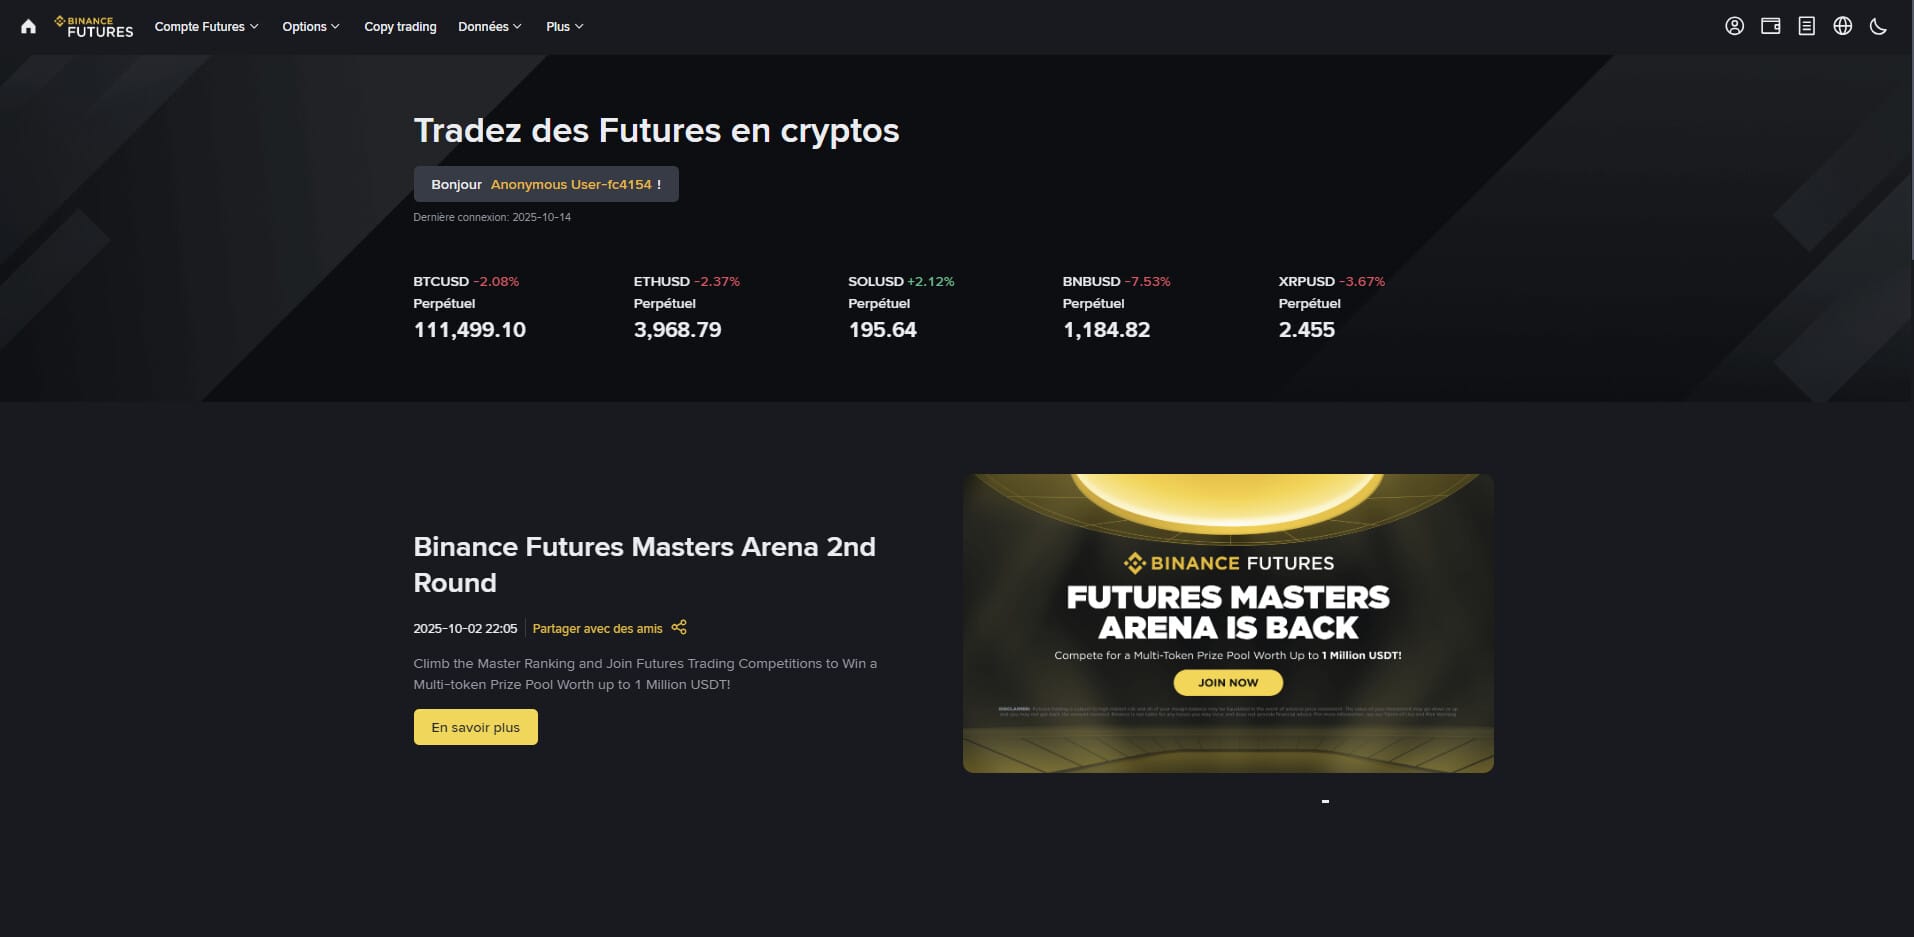Click the share icon beside Partager avec des amis
1914x937 pixels.
pos(678,627)
